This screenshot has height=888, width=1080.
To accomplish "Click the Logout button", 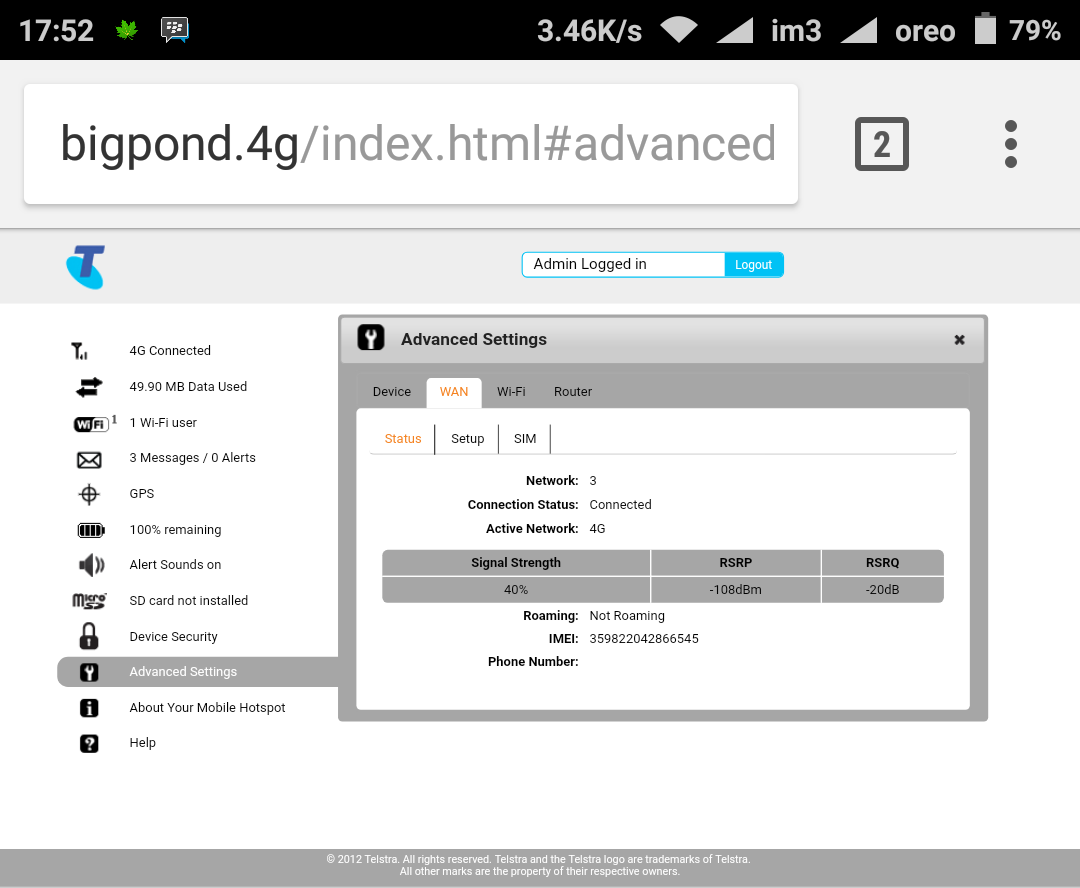I will click(x=754, y=265).
